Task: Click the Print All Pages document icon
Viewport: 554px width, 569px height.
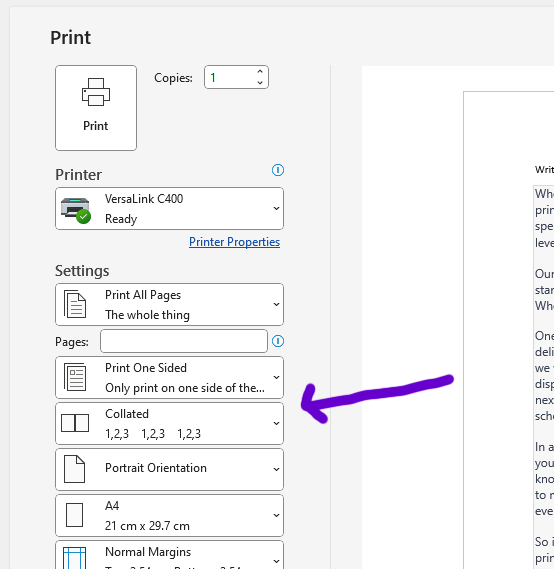Action: tap(75, 304)
